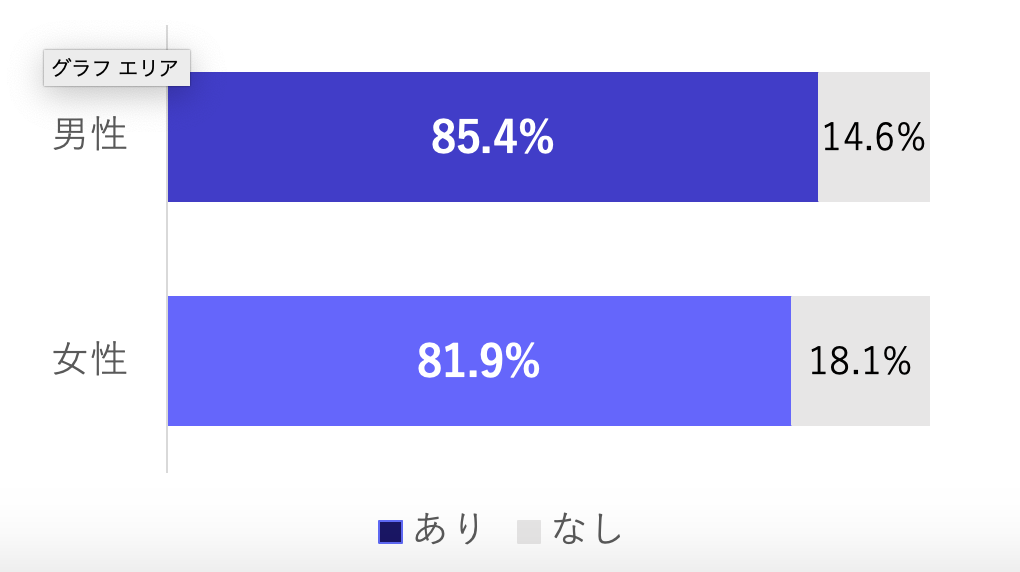The image size is (1020, 572).
Task: Select the 女性 category axis label
Action: [x=90, y=359]
